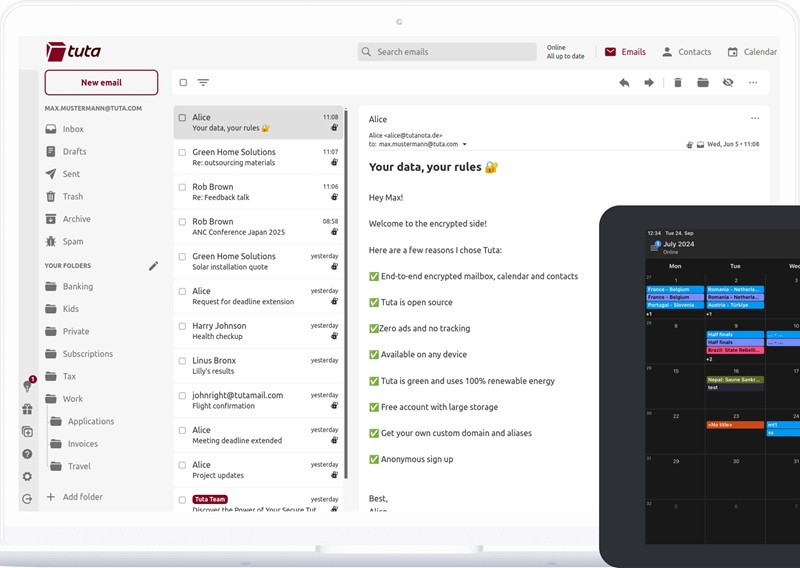Click the gift icon in left rail
This screenshot has width=800, height=568.
point(28,409)
